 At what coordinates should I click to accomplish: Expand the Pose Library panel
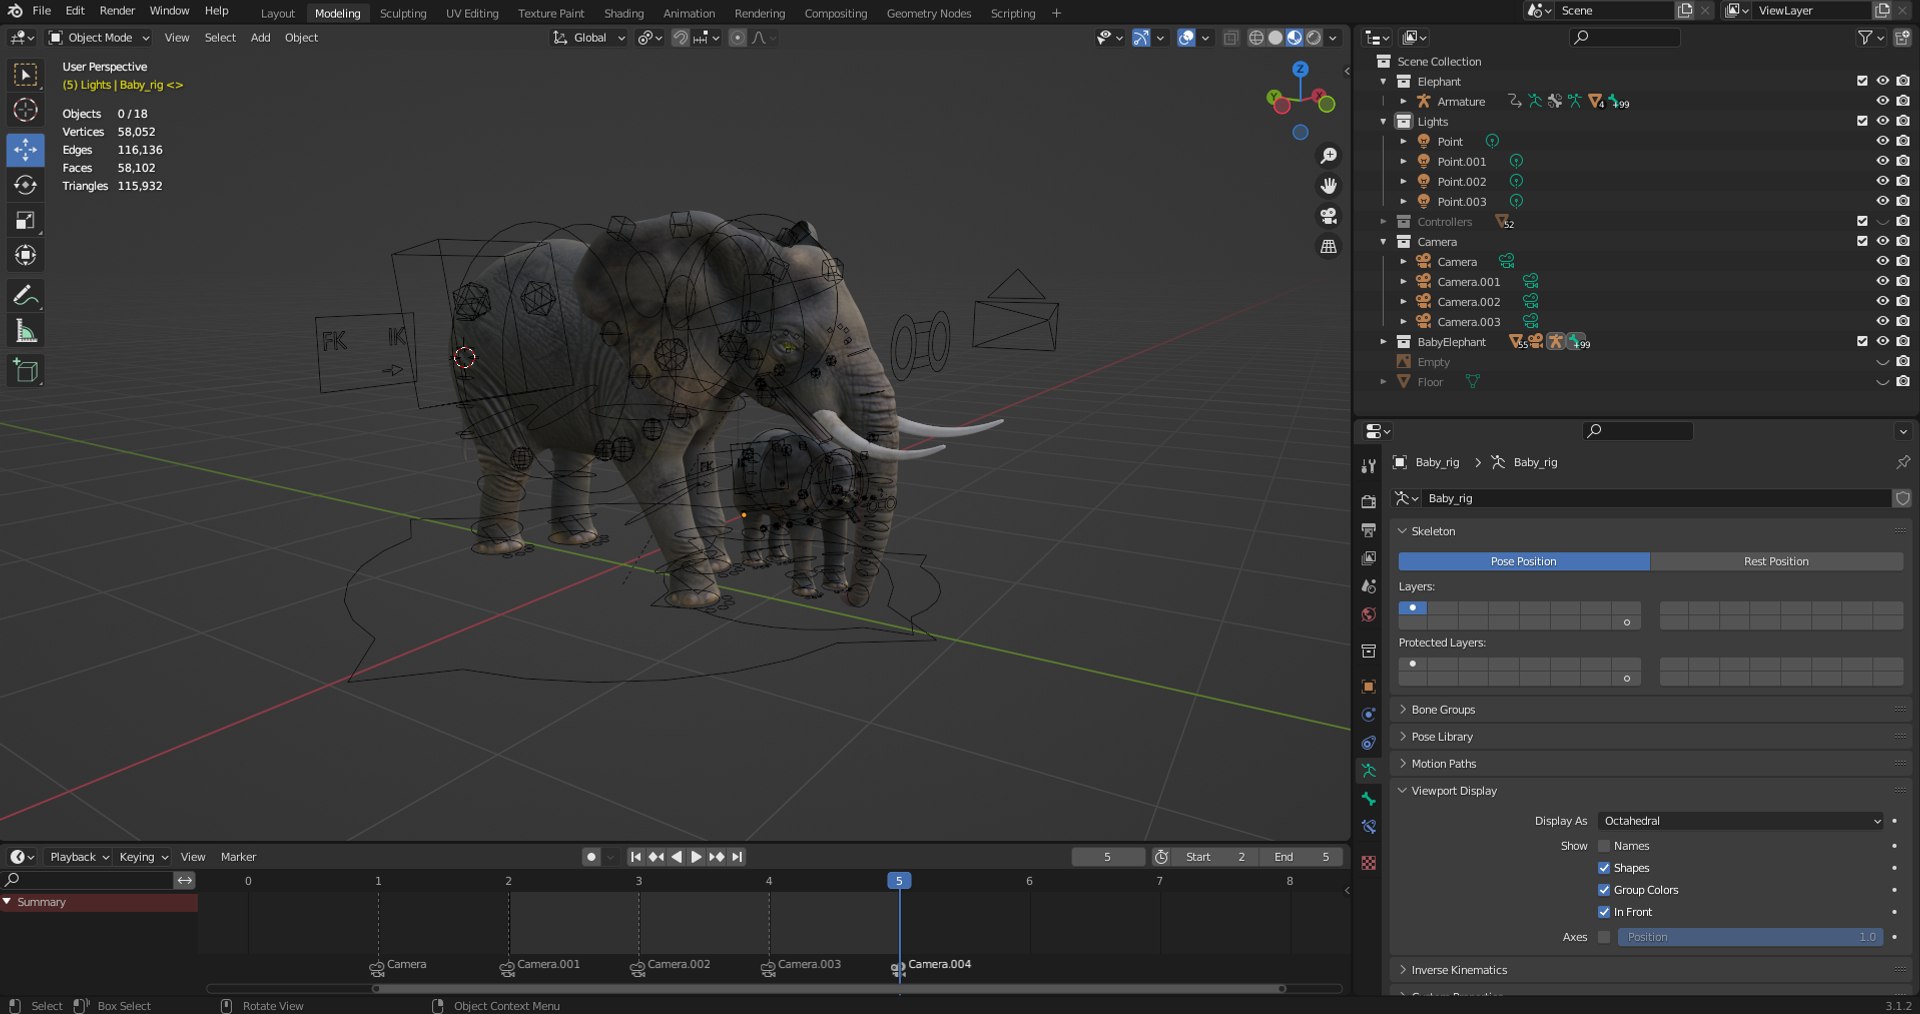pyautogui.click(x=1402, y=736)
